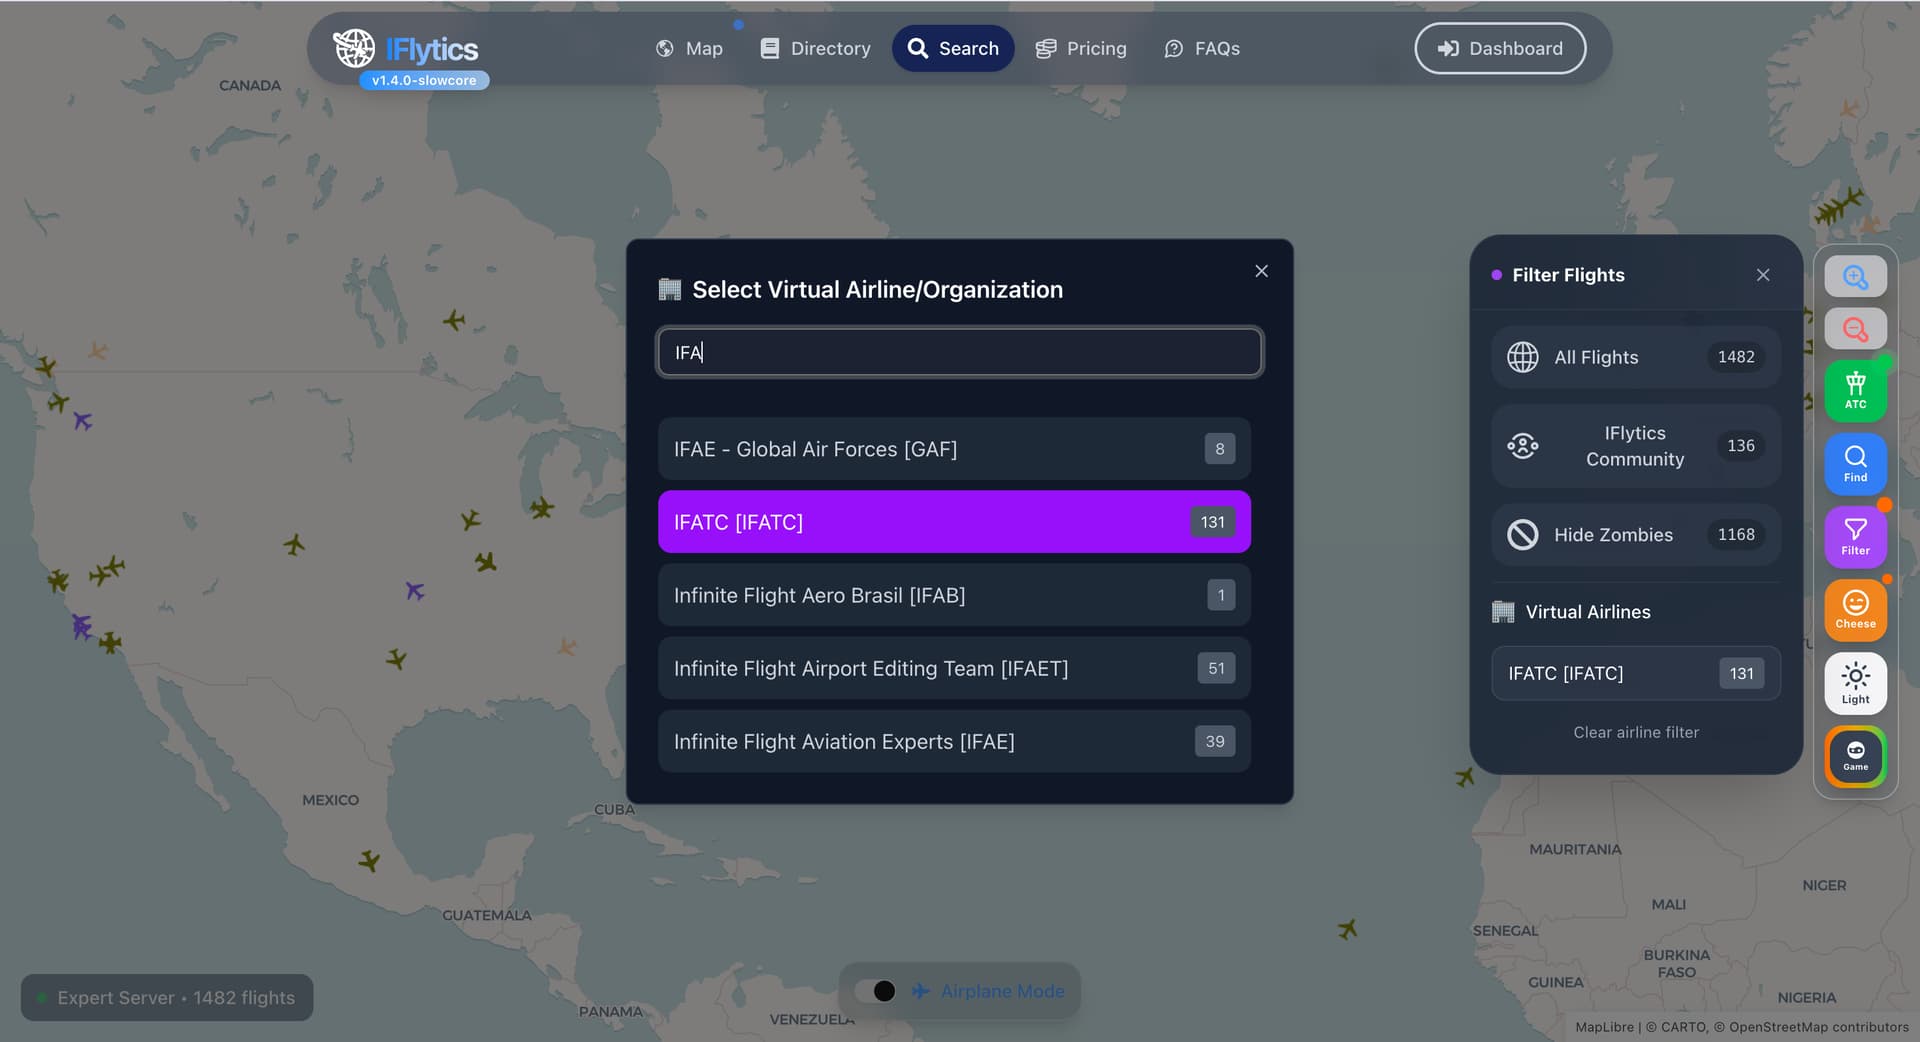Select Infinite Flight Aviation Experts [IFAE]
This screenshot has height=1042, width=1920.
954,741
